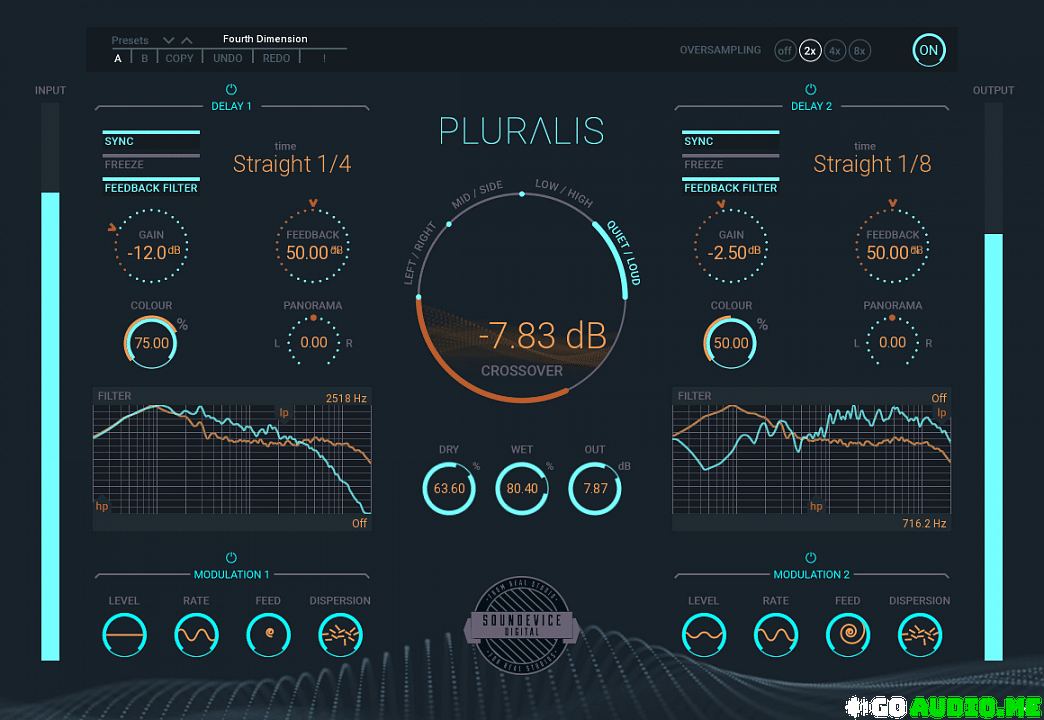The image size is (1044, 720).
Task: Toggle FEEDBACK FILTER for Delay 1
Action: point(151,188)
